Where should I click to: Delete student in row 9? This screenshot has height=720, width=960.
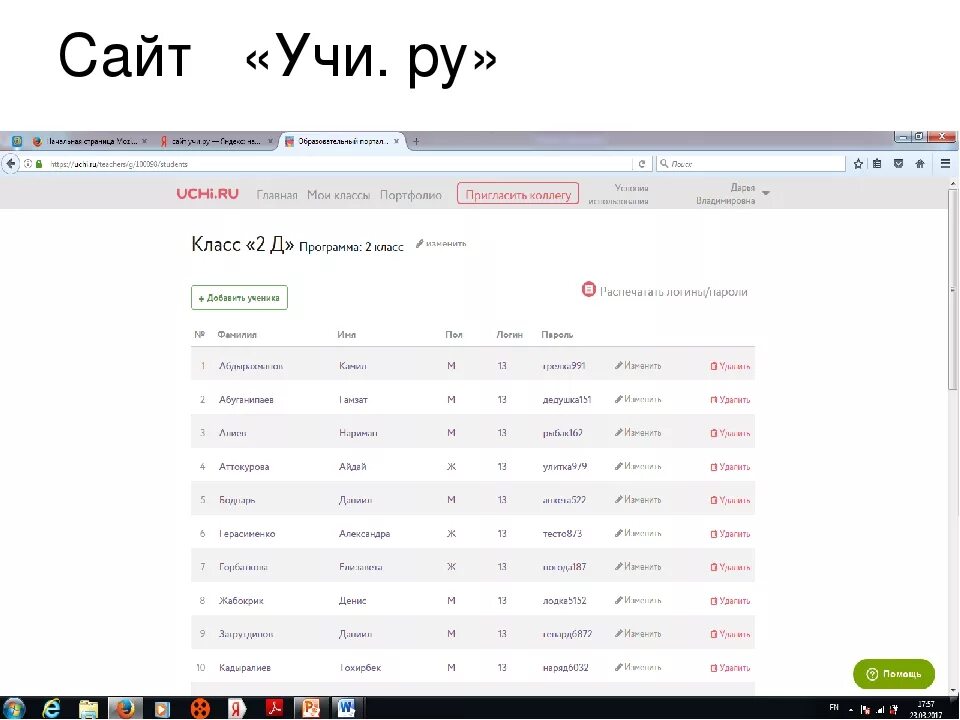point(730,634)
